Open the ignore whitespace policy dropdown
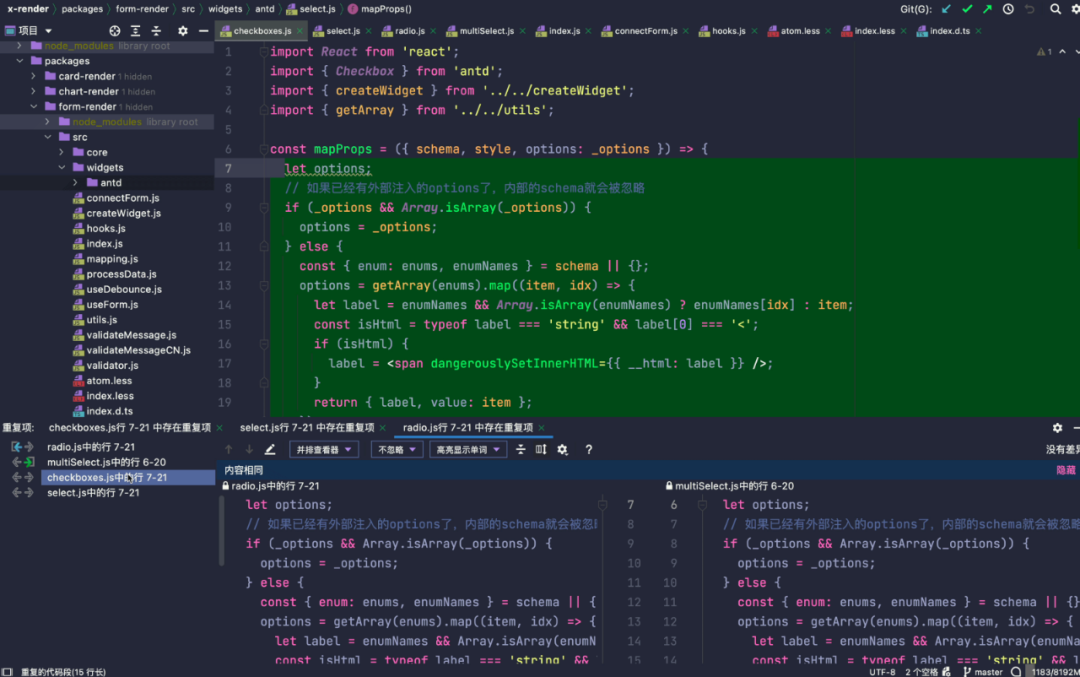This screenshot has height=677, width=1080. pos(397,450)
